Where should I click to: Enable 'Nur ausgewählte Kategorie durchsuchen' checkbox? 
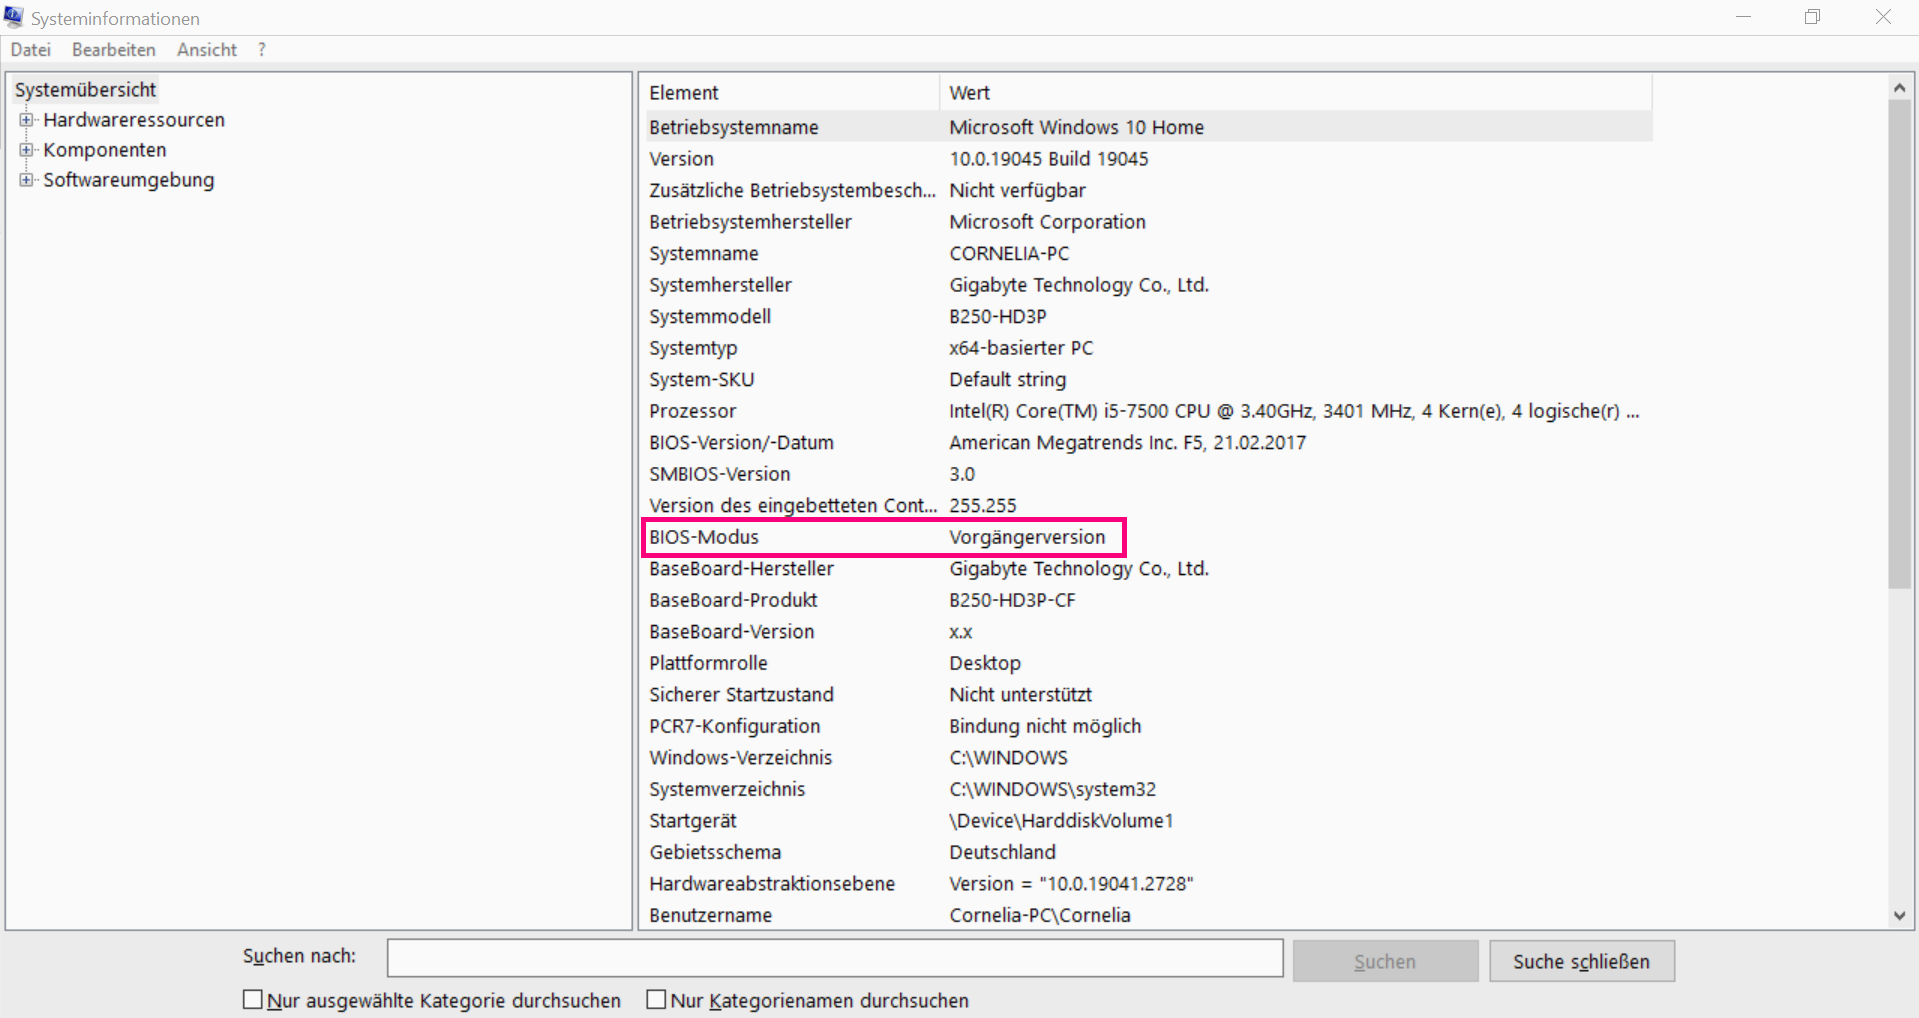click(x=253, y=1000)
